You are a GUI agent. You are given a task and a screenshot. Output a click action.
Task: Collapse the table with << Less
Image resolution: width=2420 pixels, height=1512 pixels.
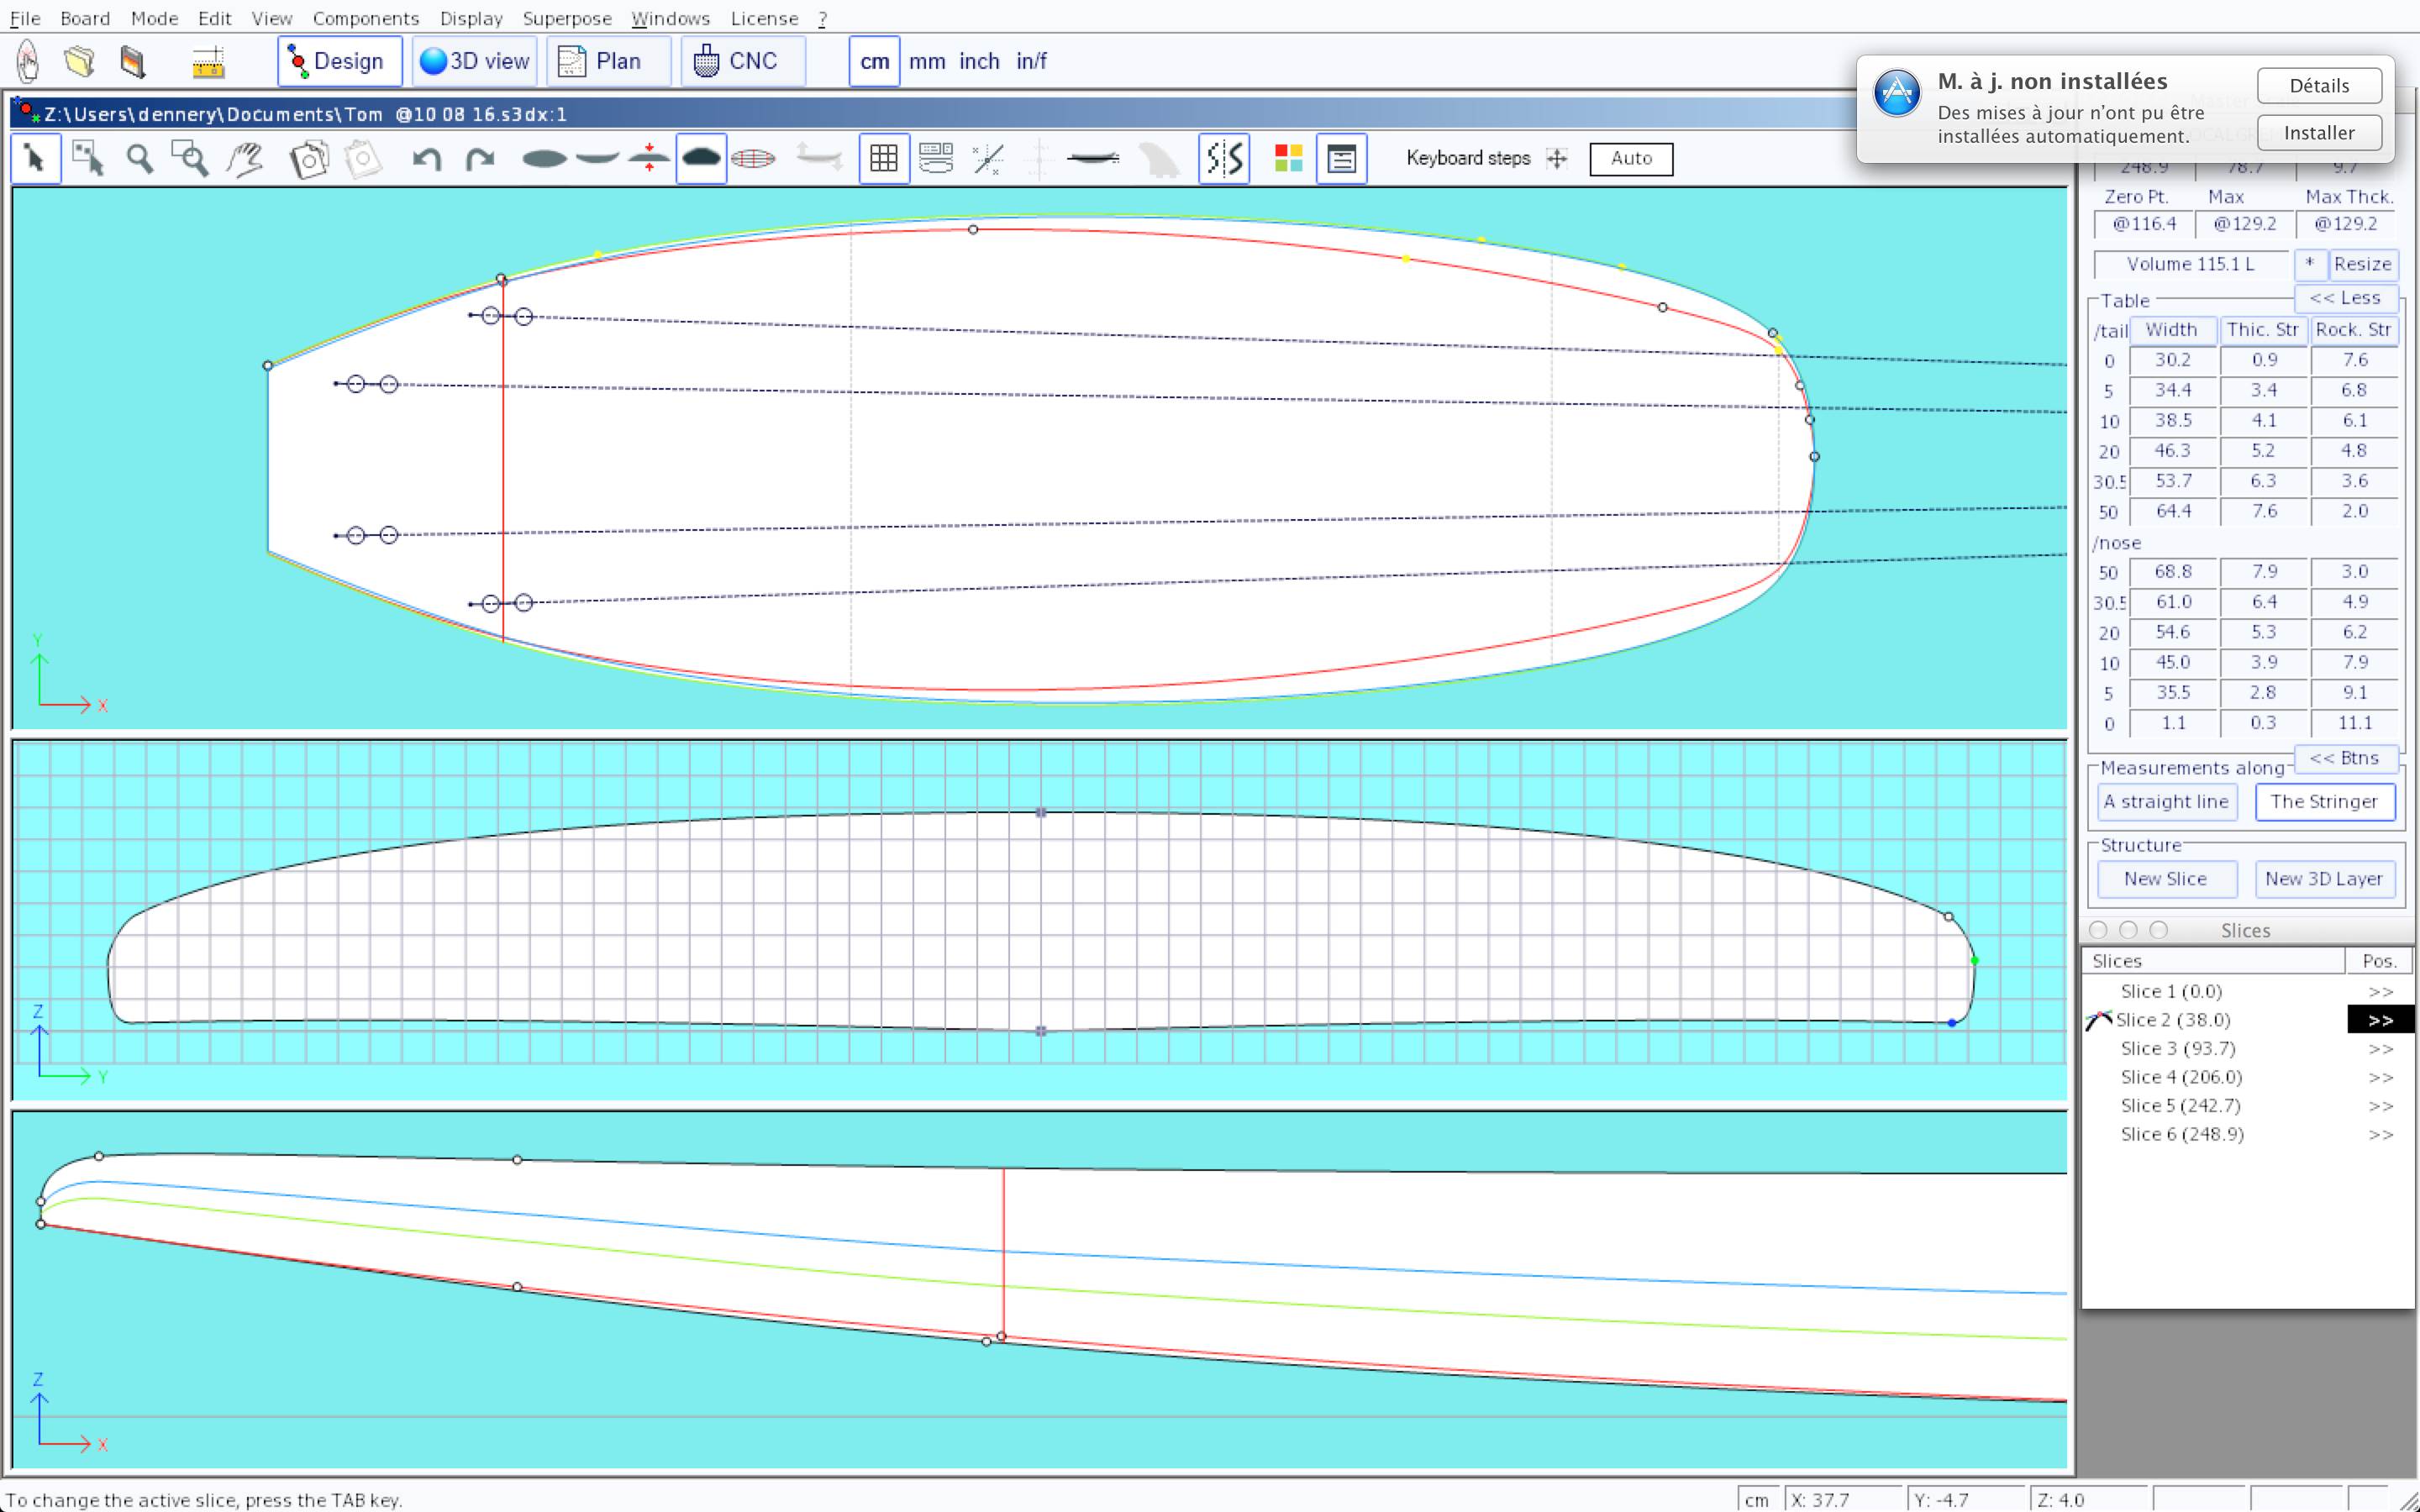(2344, 298)
